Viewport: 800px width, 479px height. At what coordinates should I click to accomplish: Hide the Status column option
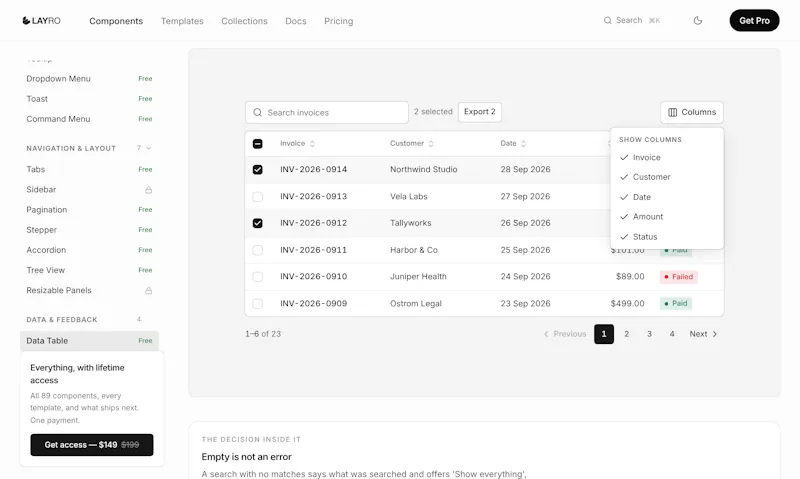pyautogui.click(x=667, y=237)
